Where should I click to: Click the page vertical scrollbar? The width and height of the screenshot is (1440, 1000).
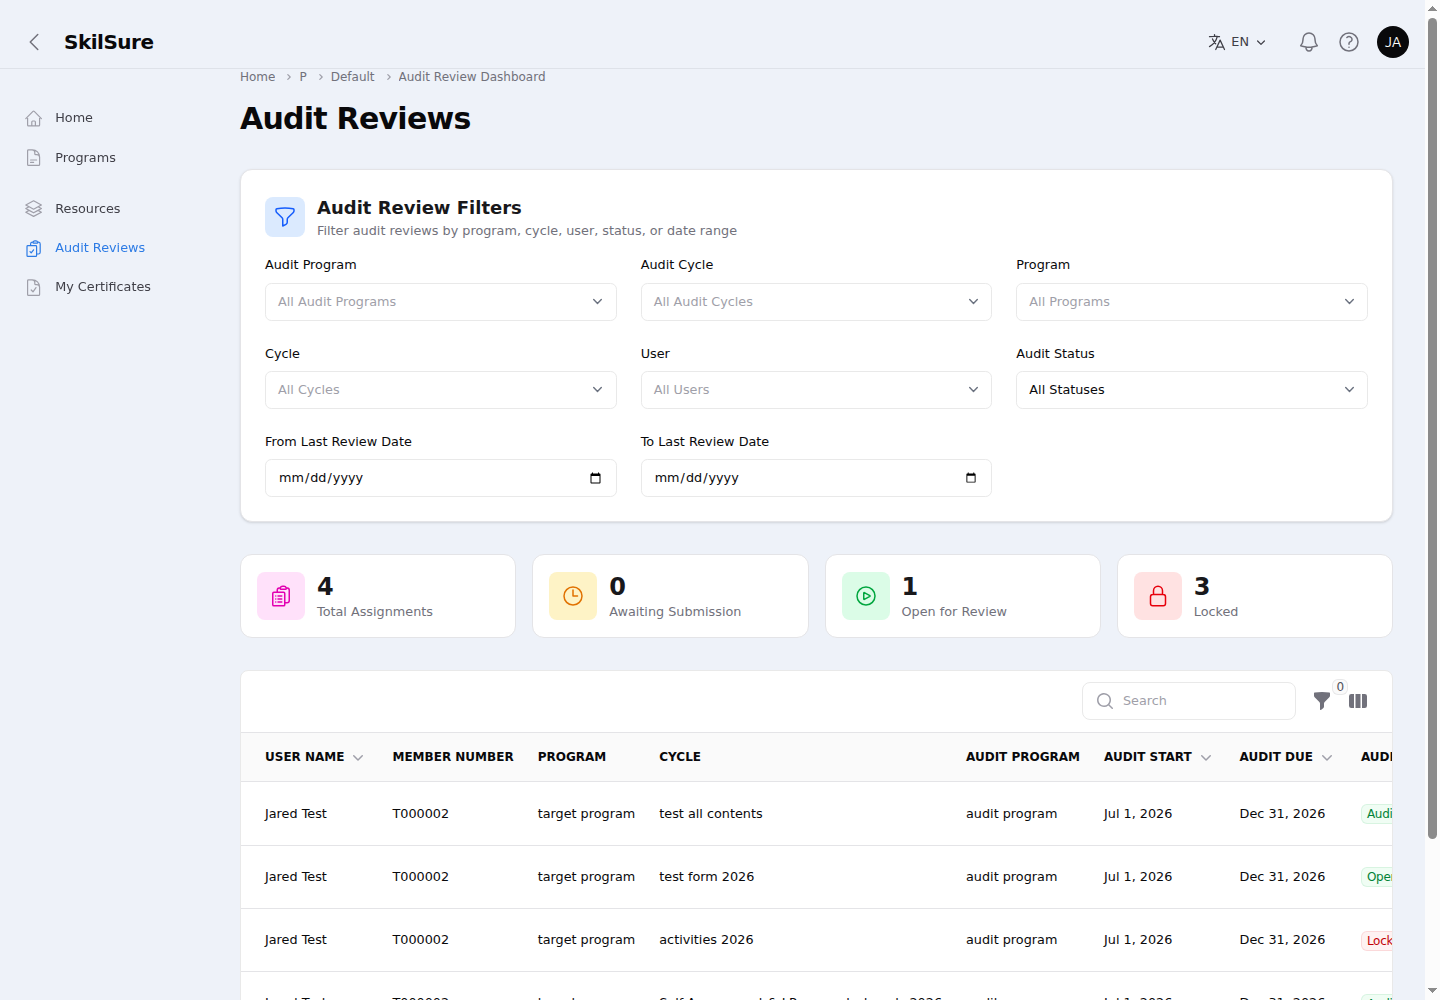click(1432, 430)
